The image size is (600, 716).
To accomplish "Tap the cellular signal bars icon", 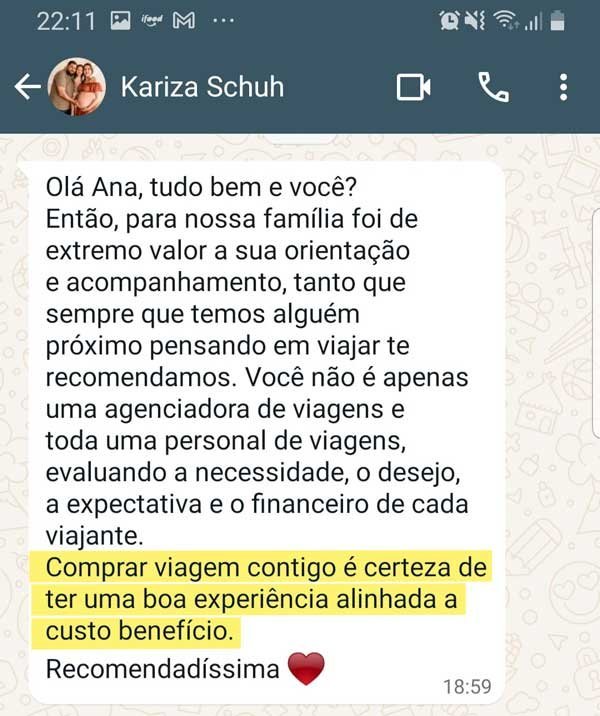I will [533, 21].
